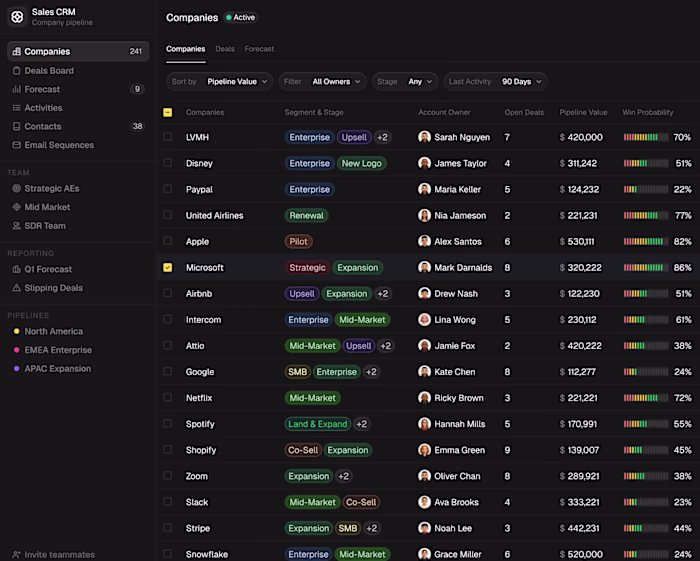Switch to the Deals tab
This screenshot has width=700, height=561.
[x=225, y=49]
